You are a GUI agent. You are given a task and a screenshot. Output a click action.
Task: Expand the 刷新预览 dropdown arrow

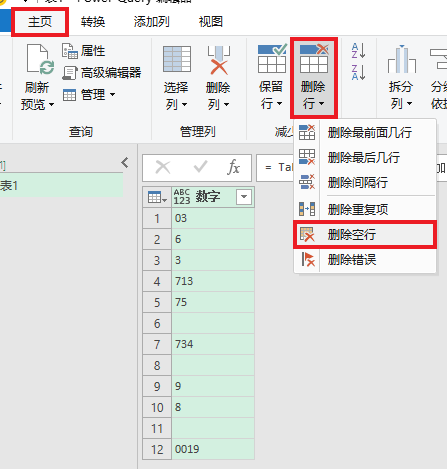51,105
